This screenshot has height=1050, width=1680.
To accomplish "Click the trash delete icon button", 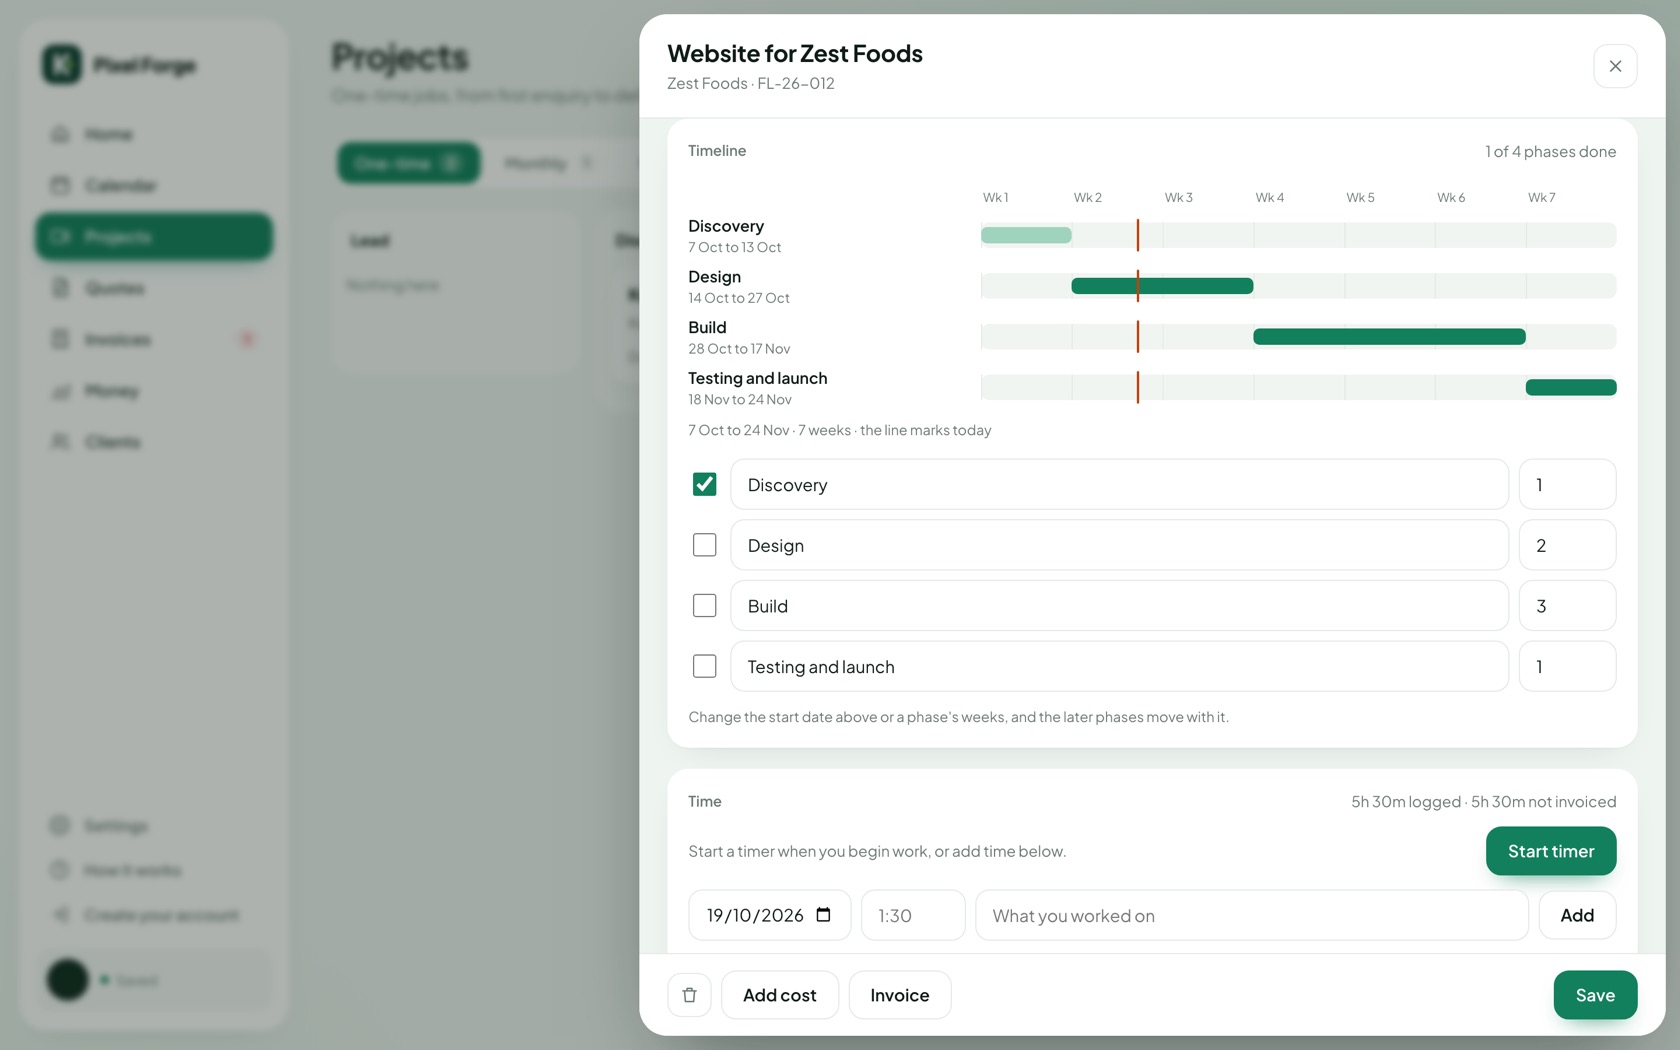I will pos(689,995).
